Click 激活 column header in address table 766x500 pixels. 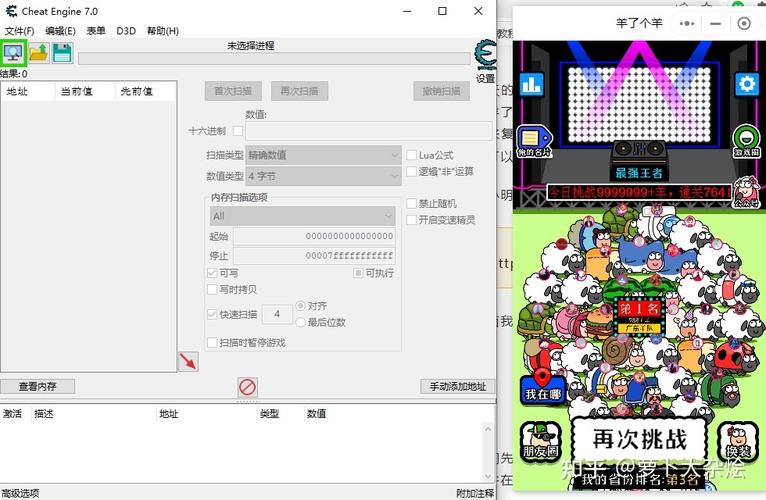point(16,414)
